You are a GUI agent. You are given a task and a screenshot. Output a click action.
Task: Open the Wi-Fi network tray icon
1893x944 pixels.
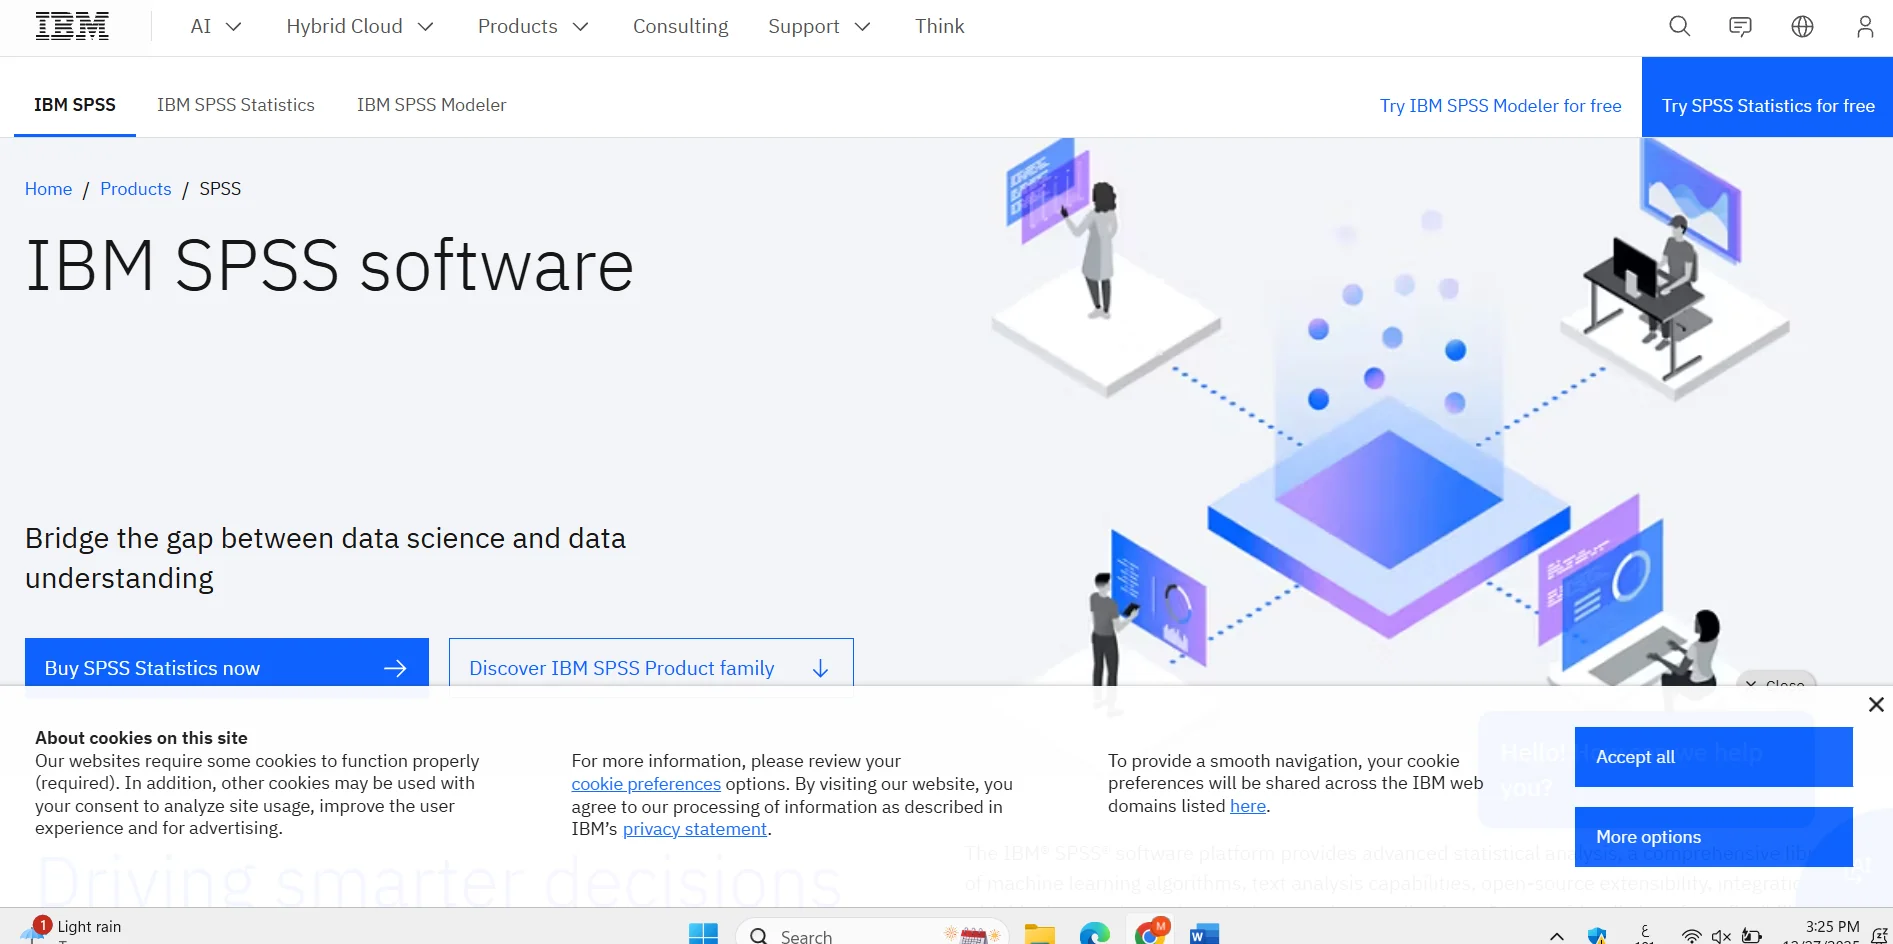click(x=1691, y=936)
